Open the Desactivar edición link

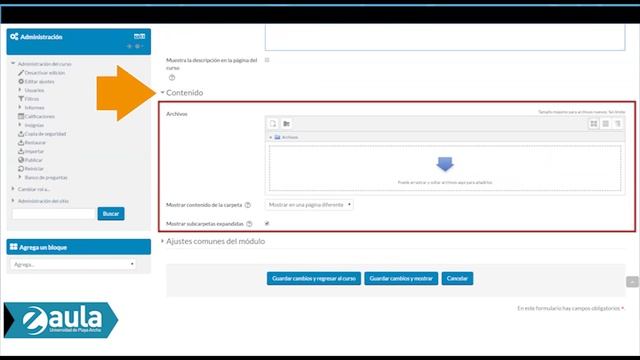pyautogui.click(x=45, y=73)
